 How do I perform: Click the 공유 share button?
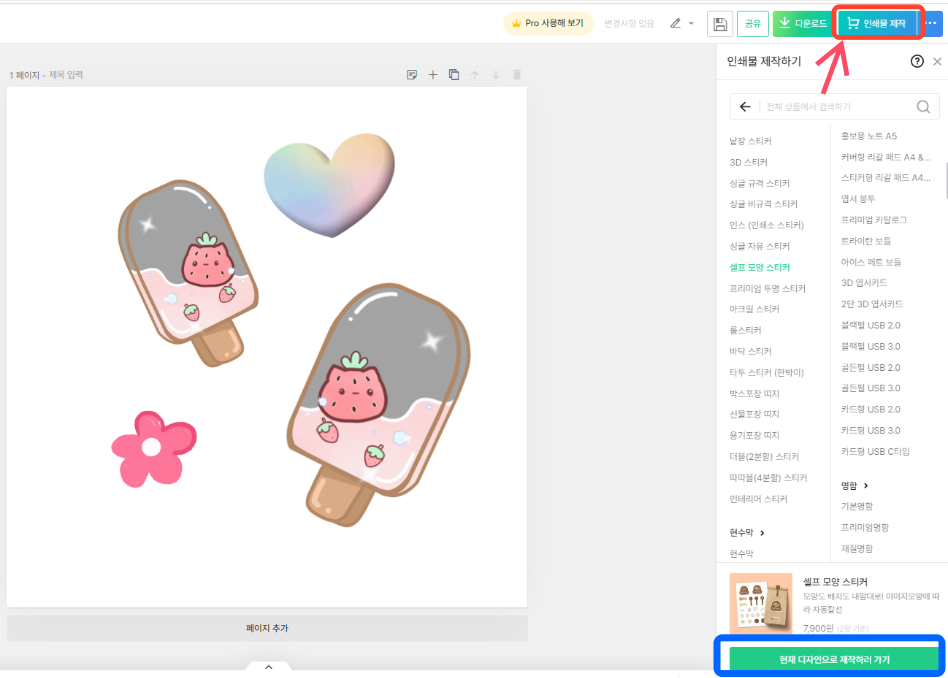pos(753,24)
